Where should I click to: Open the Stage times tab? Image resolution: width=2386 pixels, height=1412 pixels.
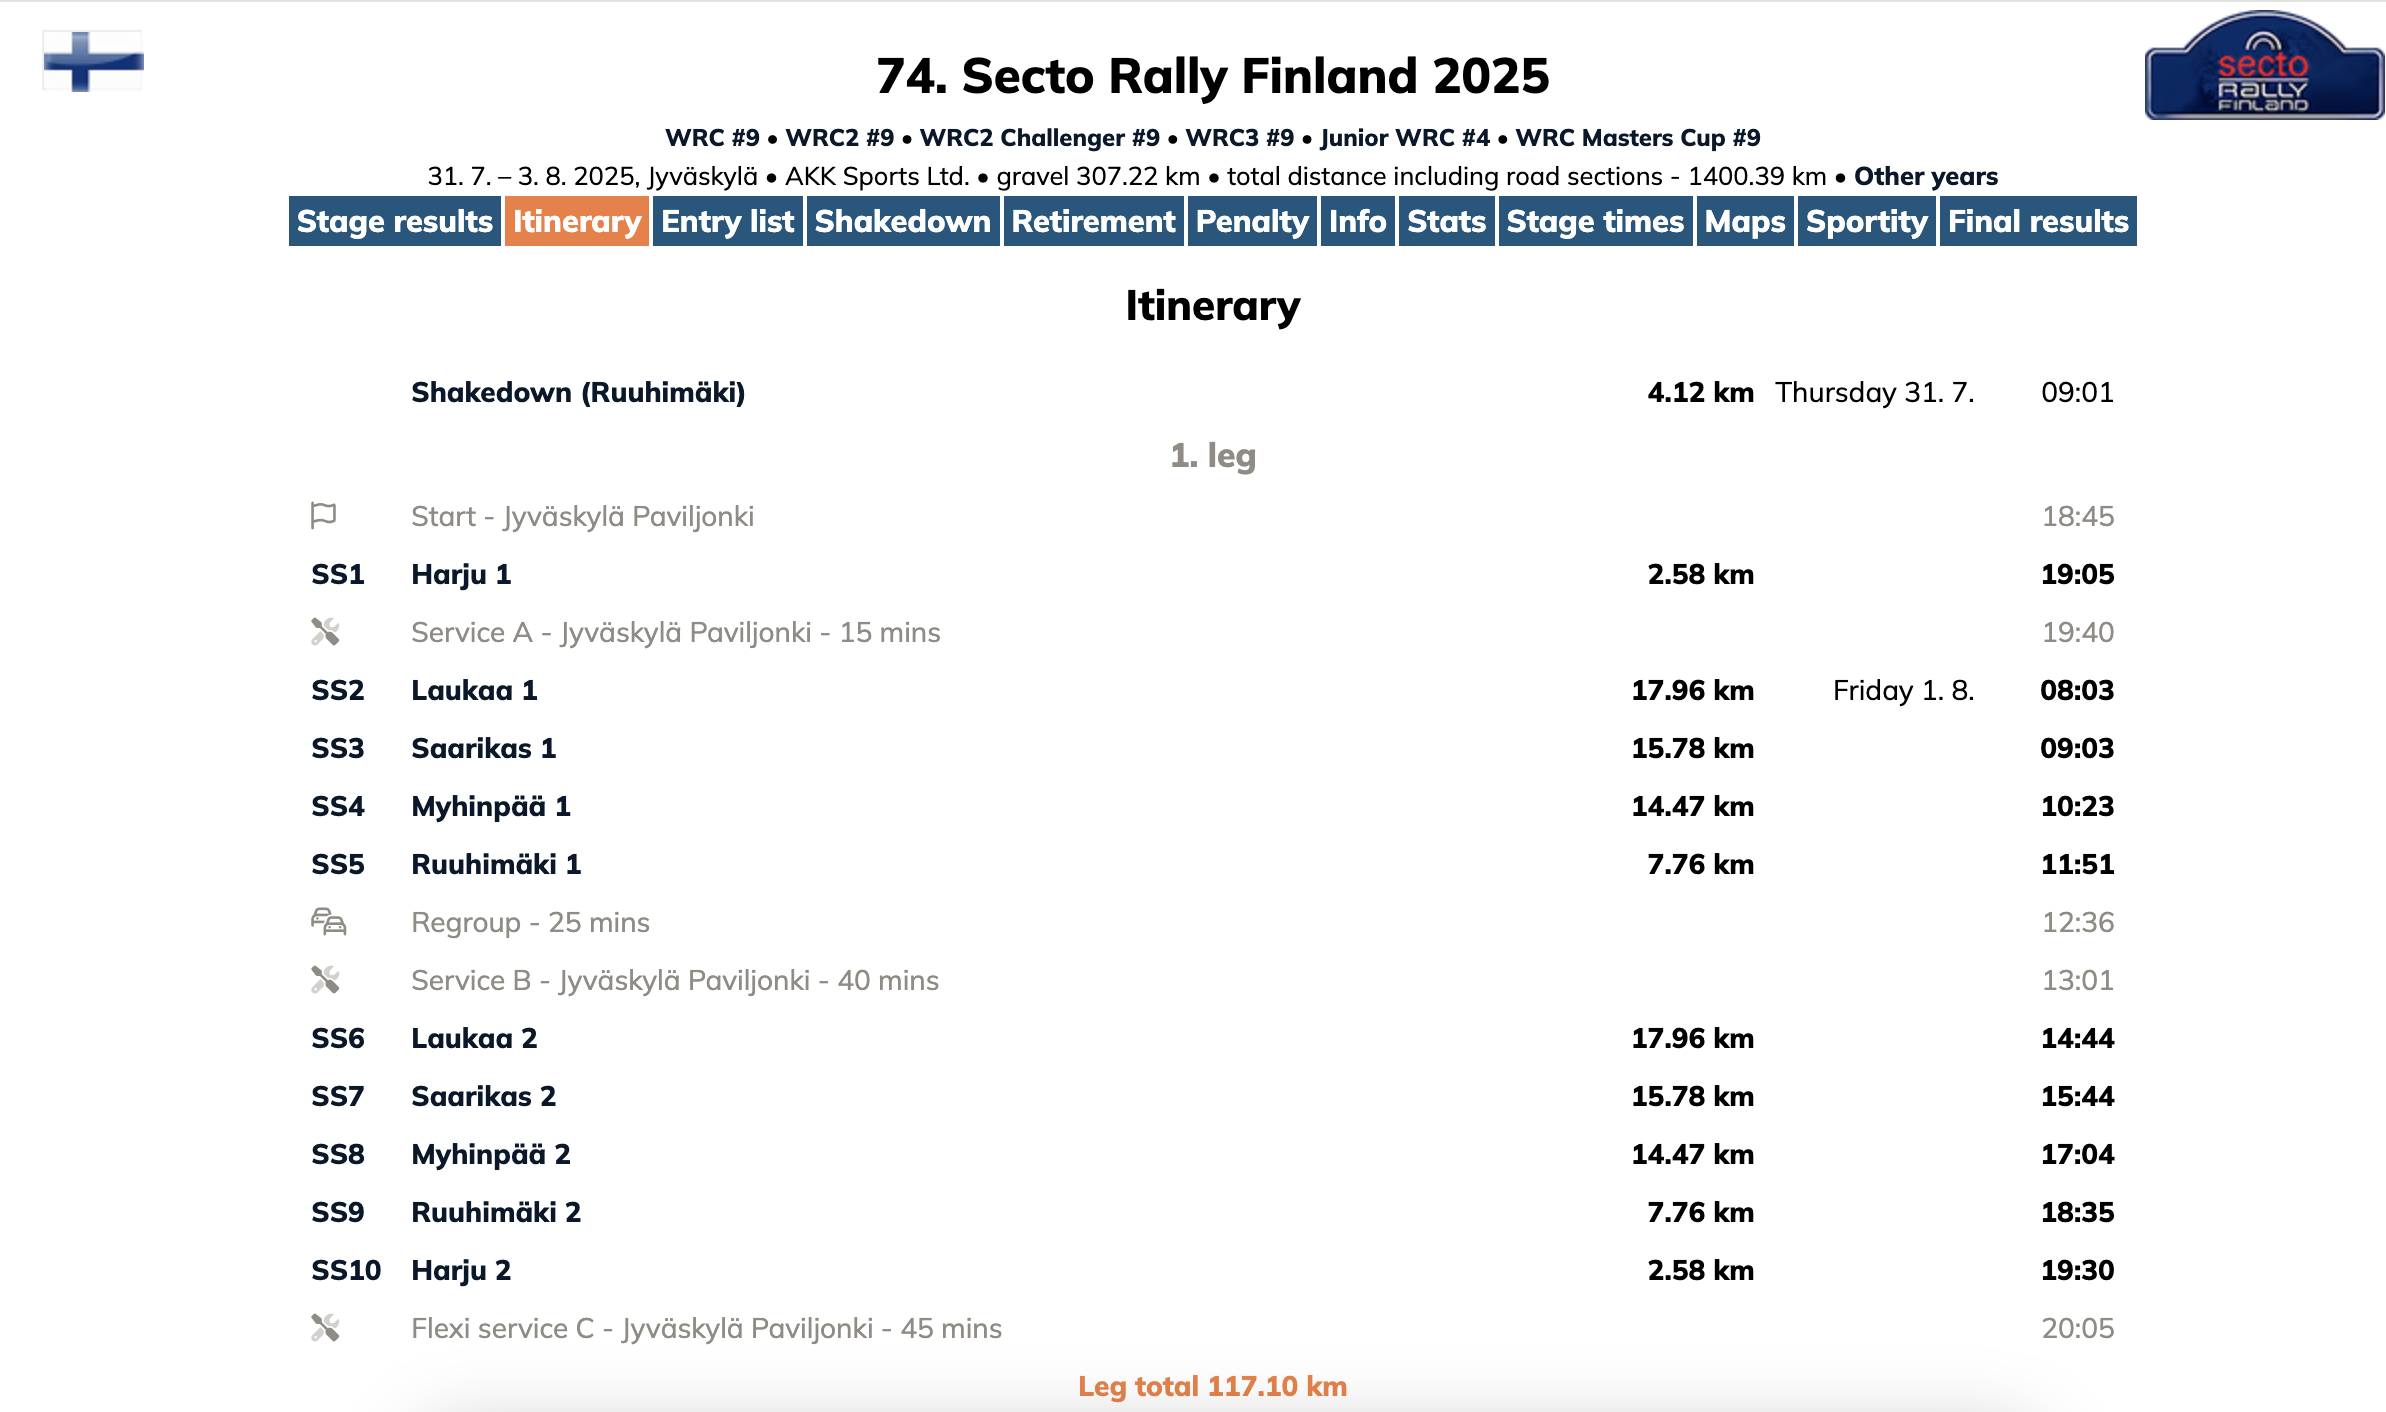(x=1595, y=221)
